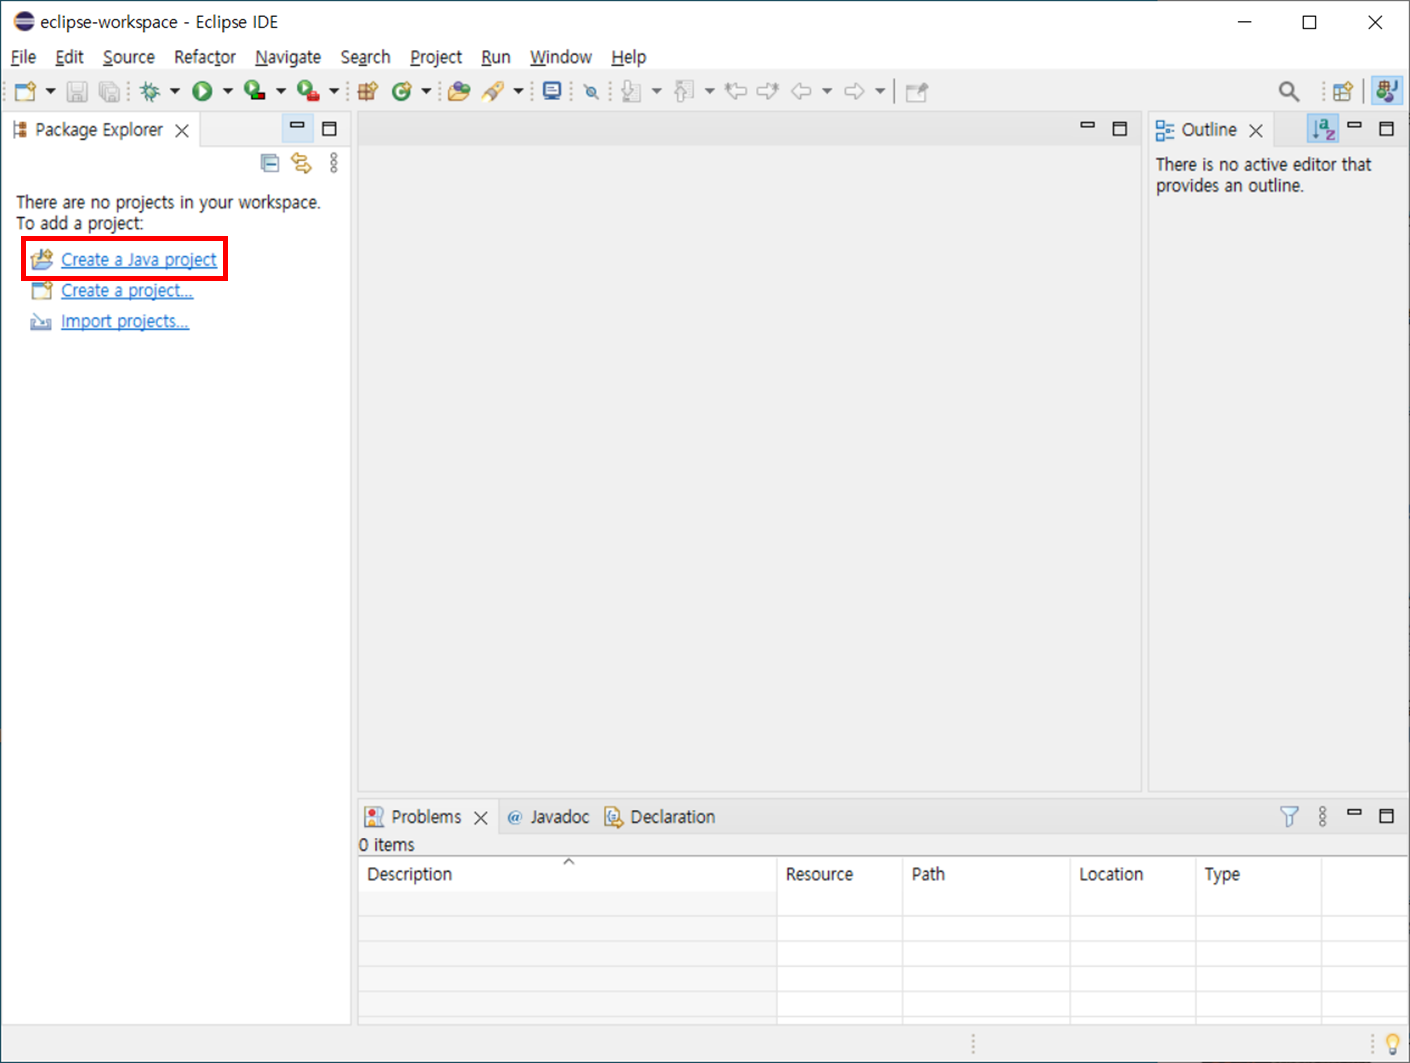This screenshot has width=1410, height=1063.
Task: Click the Open Type icon
Action: 459,92
